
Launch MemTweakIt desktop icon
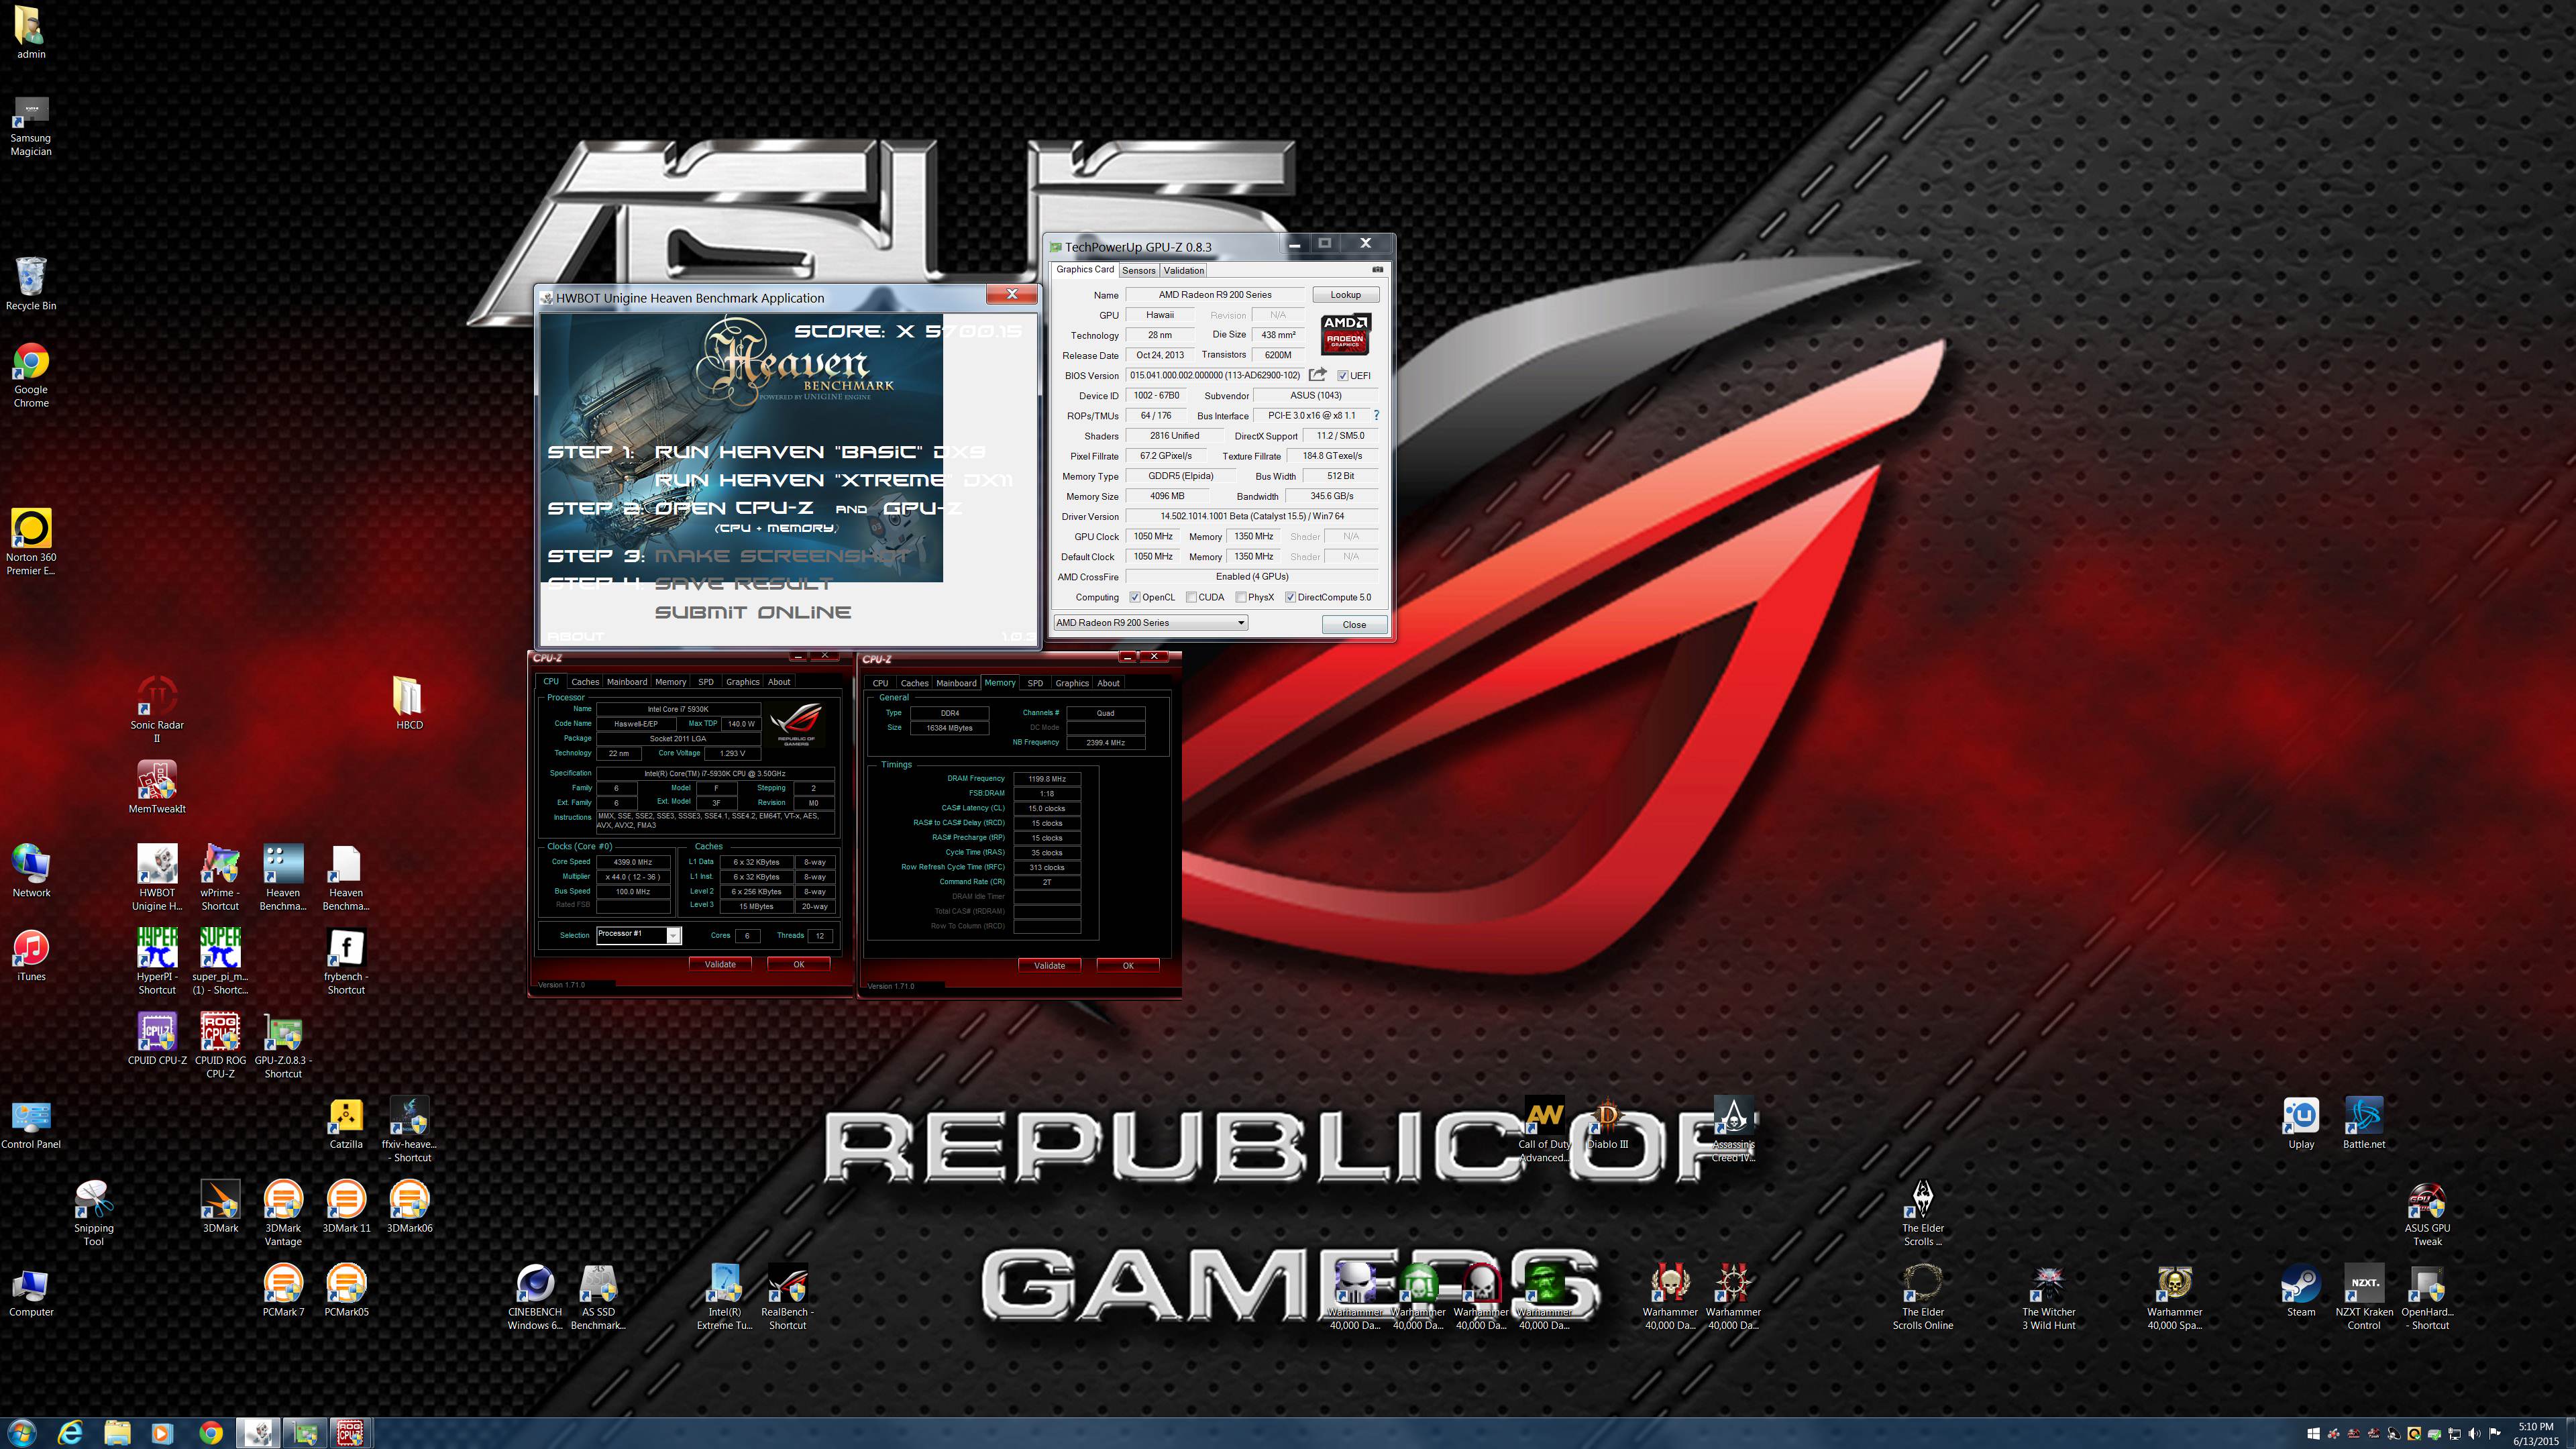tap(157, 788)
